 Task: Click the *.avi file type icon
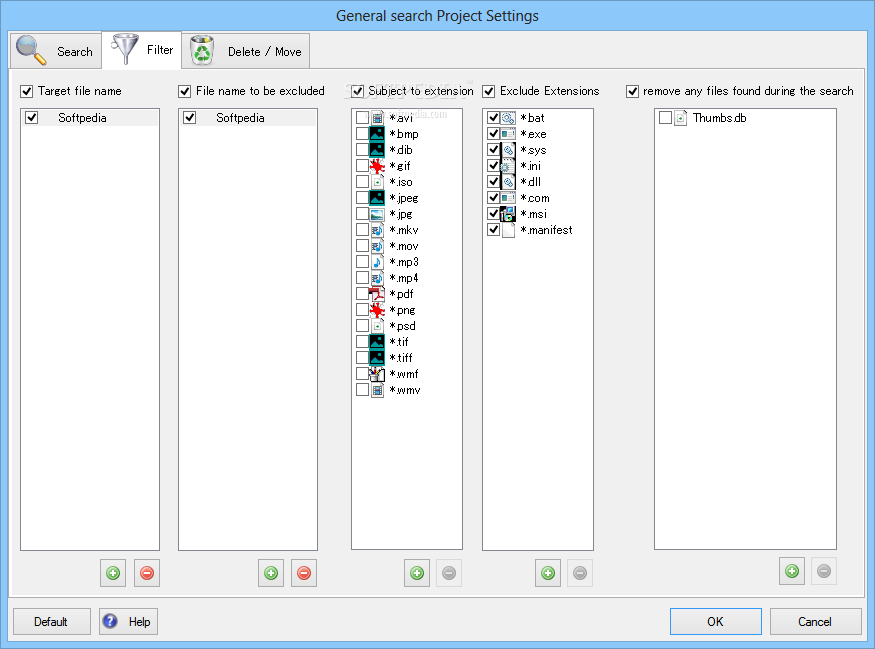coord(377,118)
